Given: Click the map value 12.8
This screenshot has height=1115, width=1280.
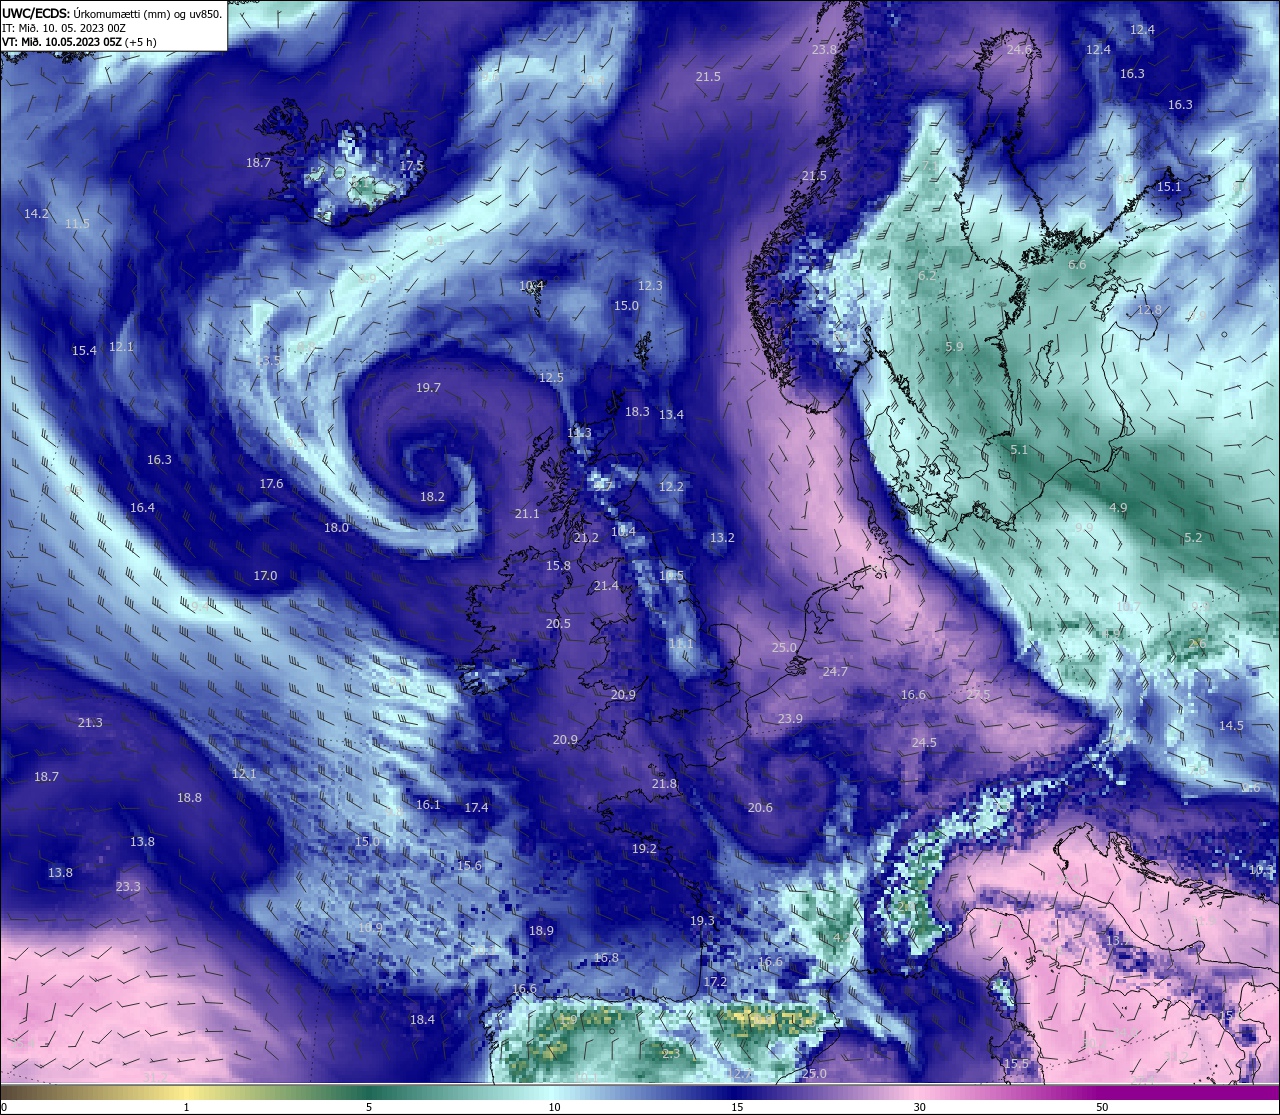Looking at the screenshot, I should pos(1149,310).
